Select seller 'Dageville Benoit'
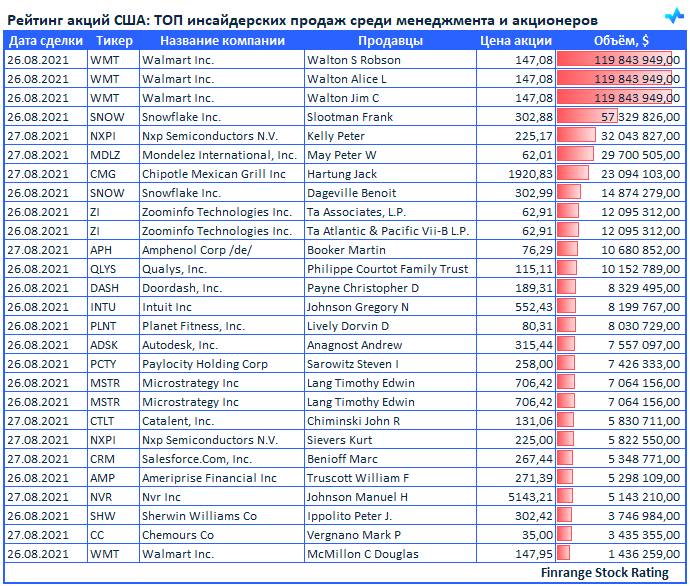This screenshot has height=586, width=690. click(x=352, y=193)
